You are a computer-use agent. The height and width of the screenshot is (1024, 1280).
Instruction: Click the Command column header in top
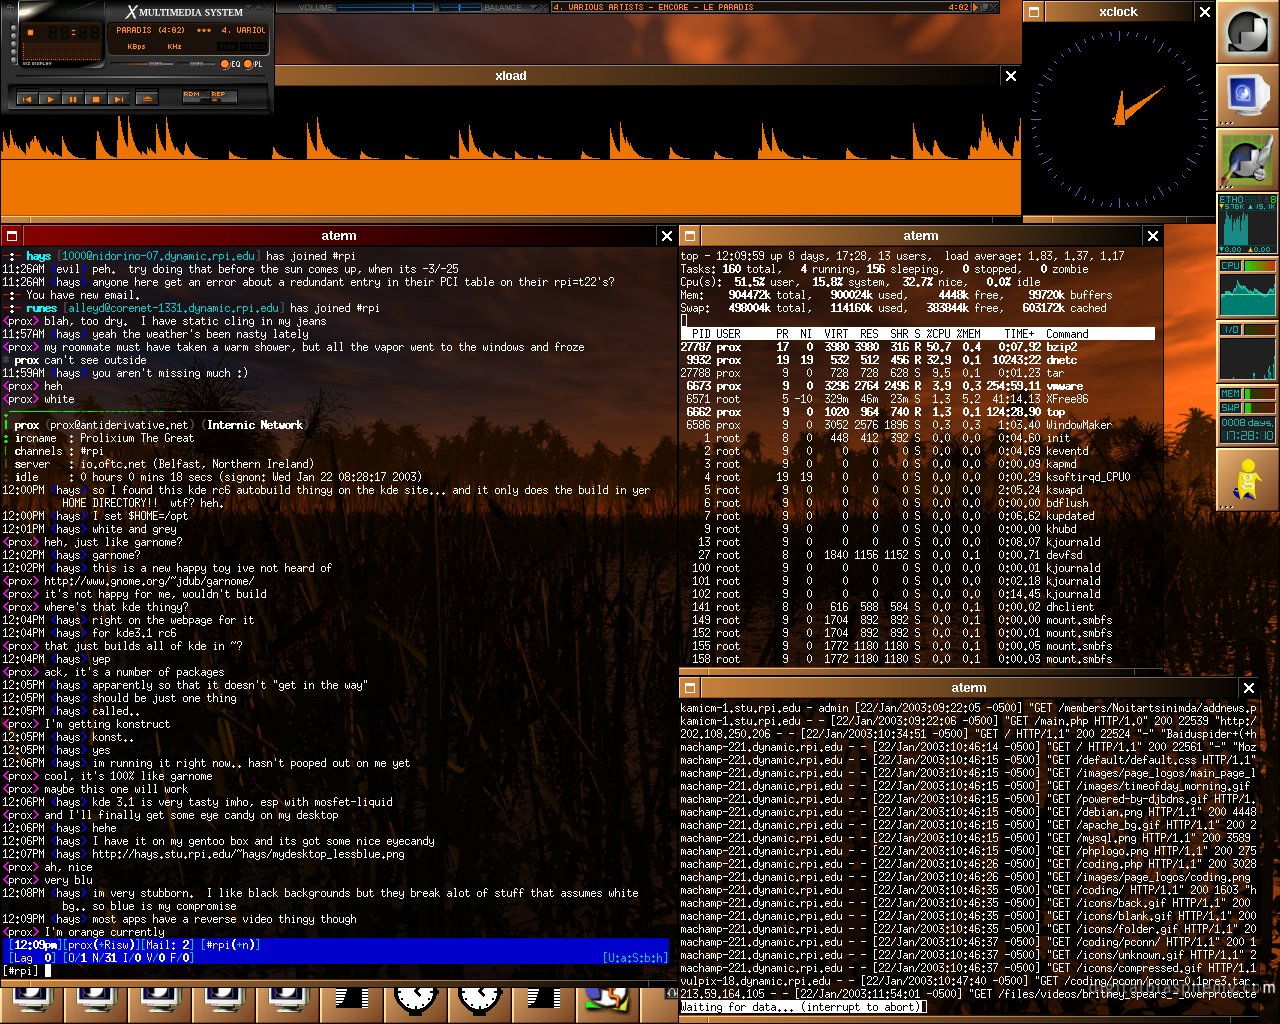click(x=1067, y=334)
